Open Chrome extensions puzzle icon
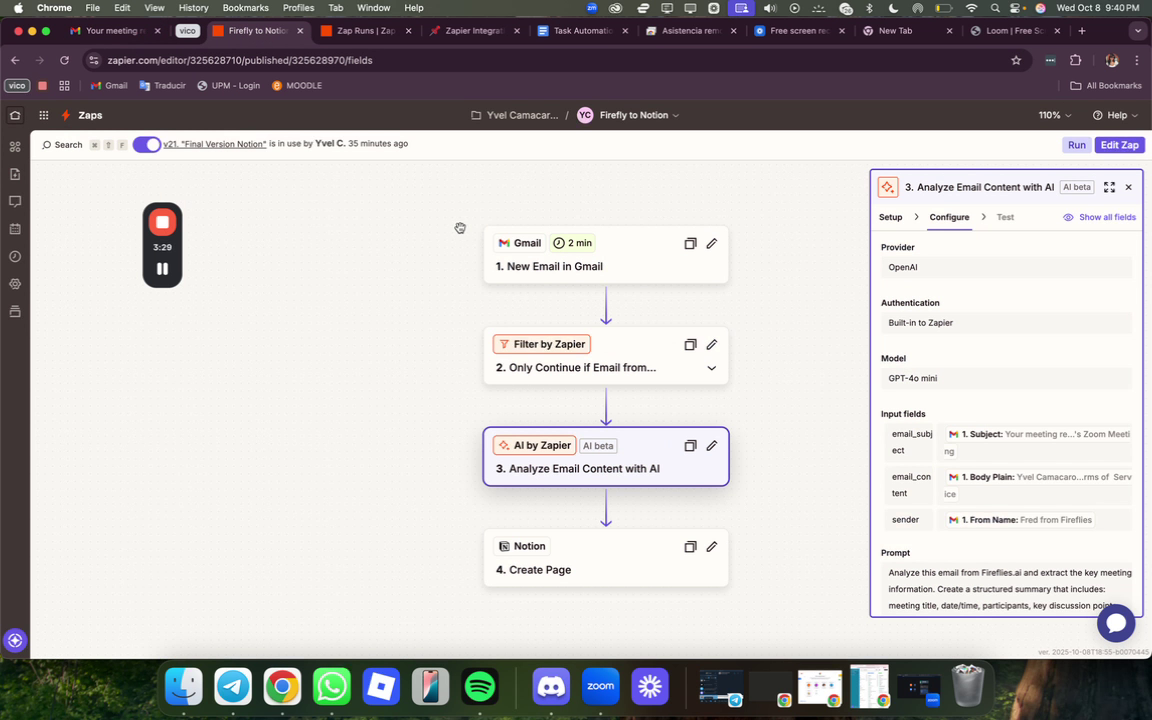The image size is (1152, 720). (x=1076, y=60)
